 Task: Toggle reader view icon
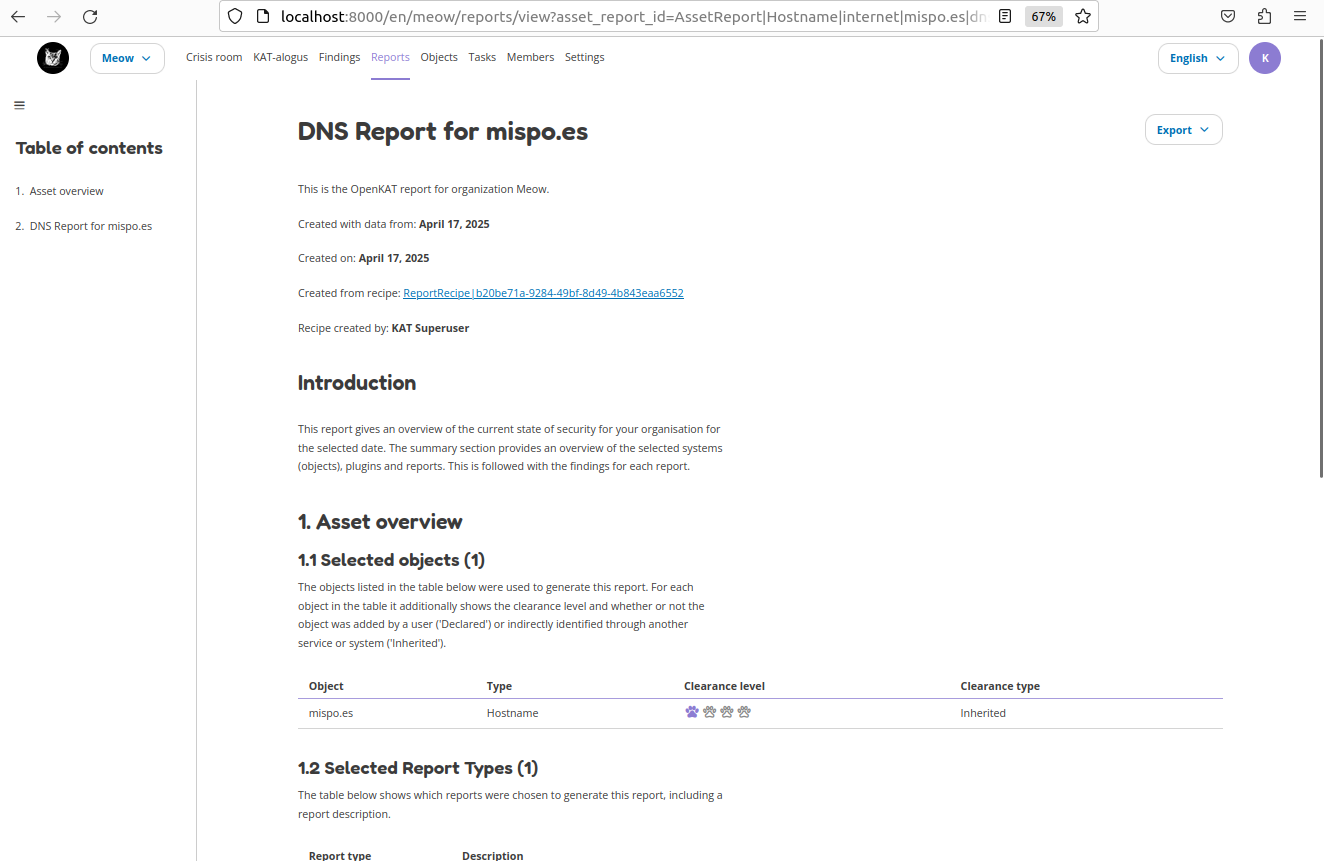click(1005, 16)
